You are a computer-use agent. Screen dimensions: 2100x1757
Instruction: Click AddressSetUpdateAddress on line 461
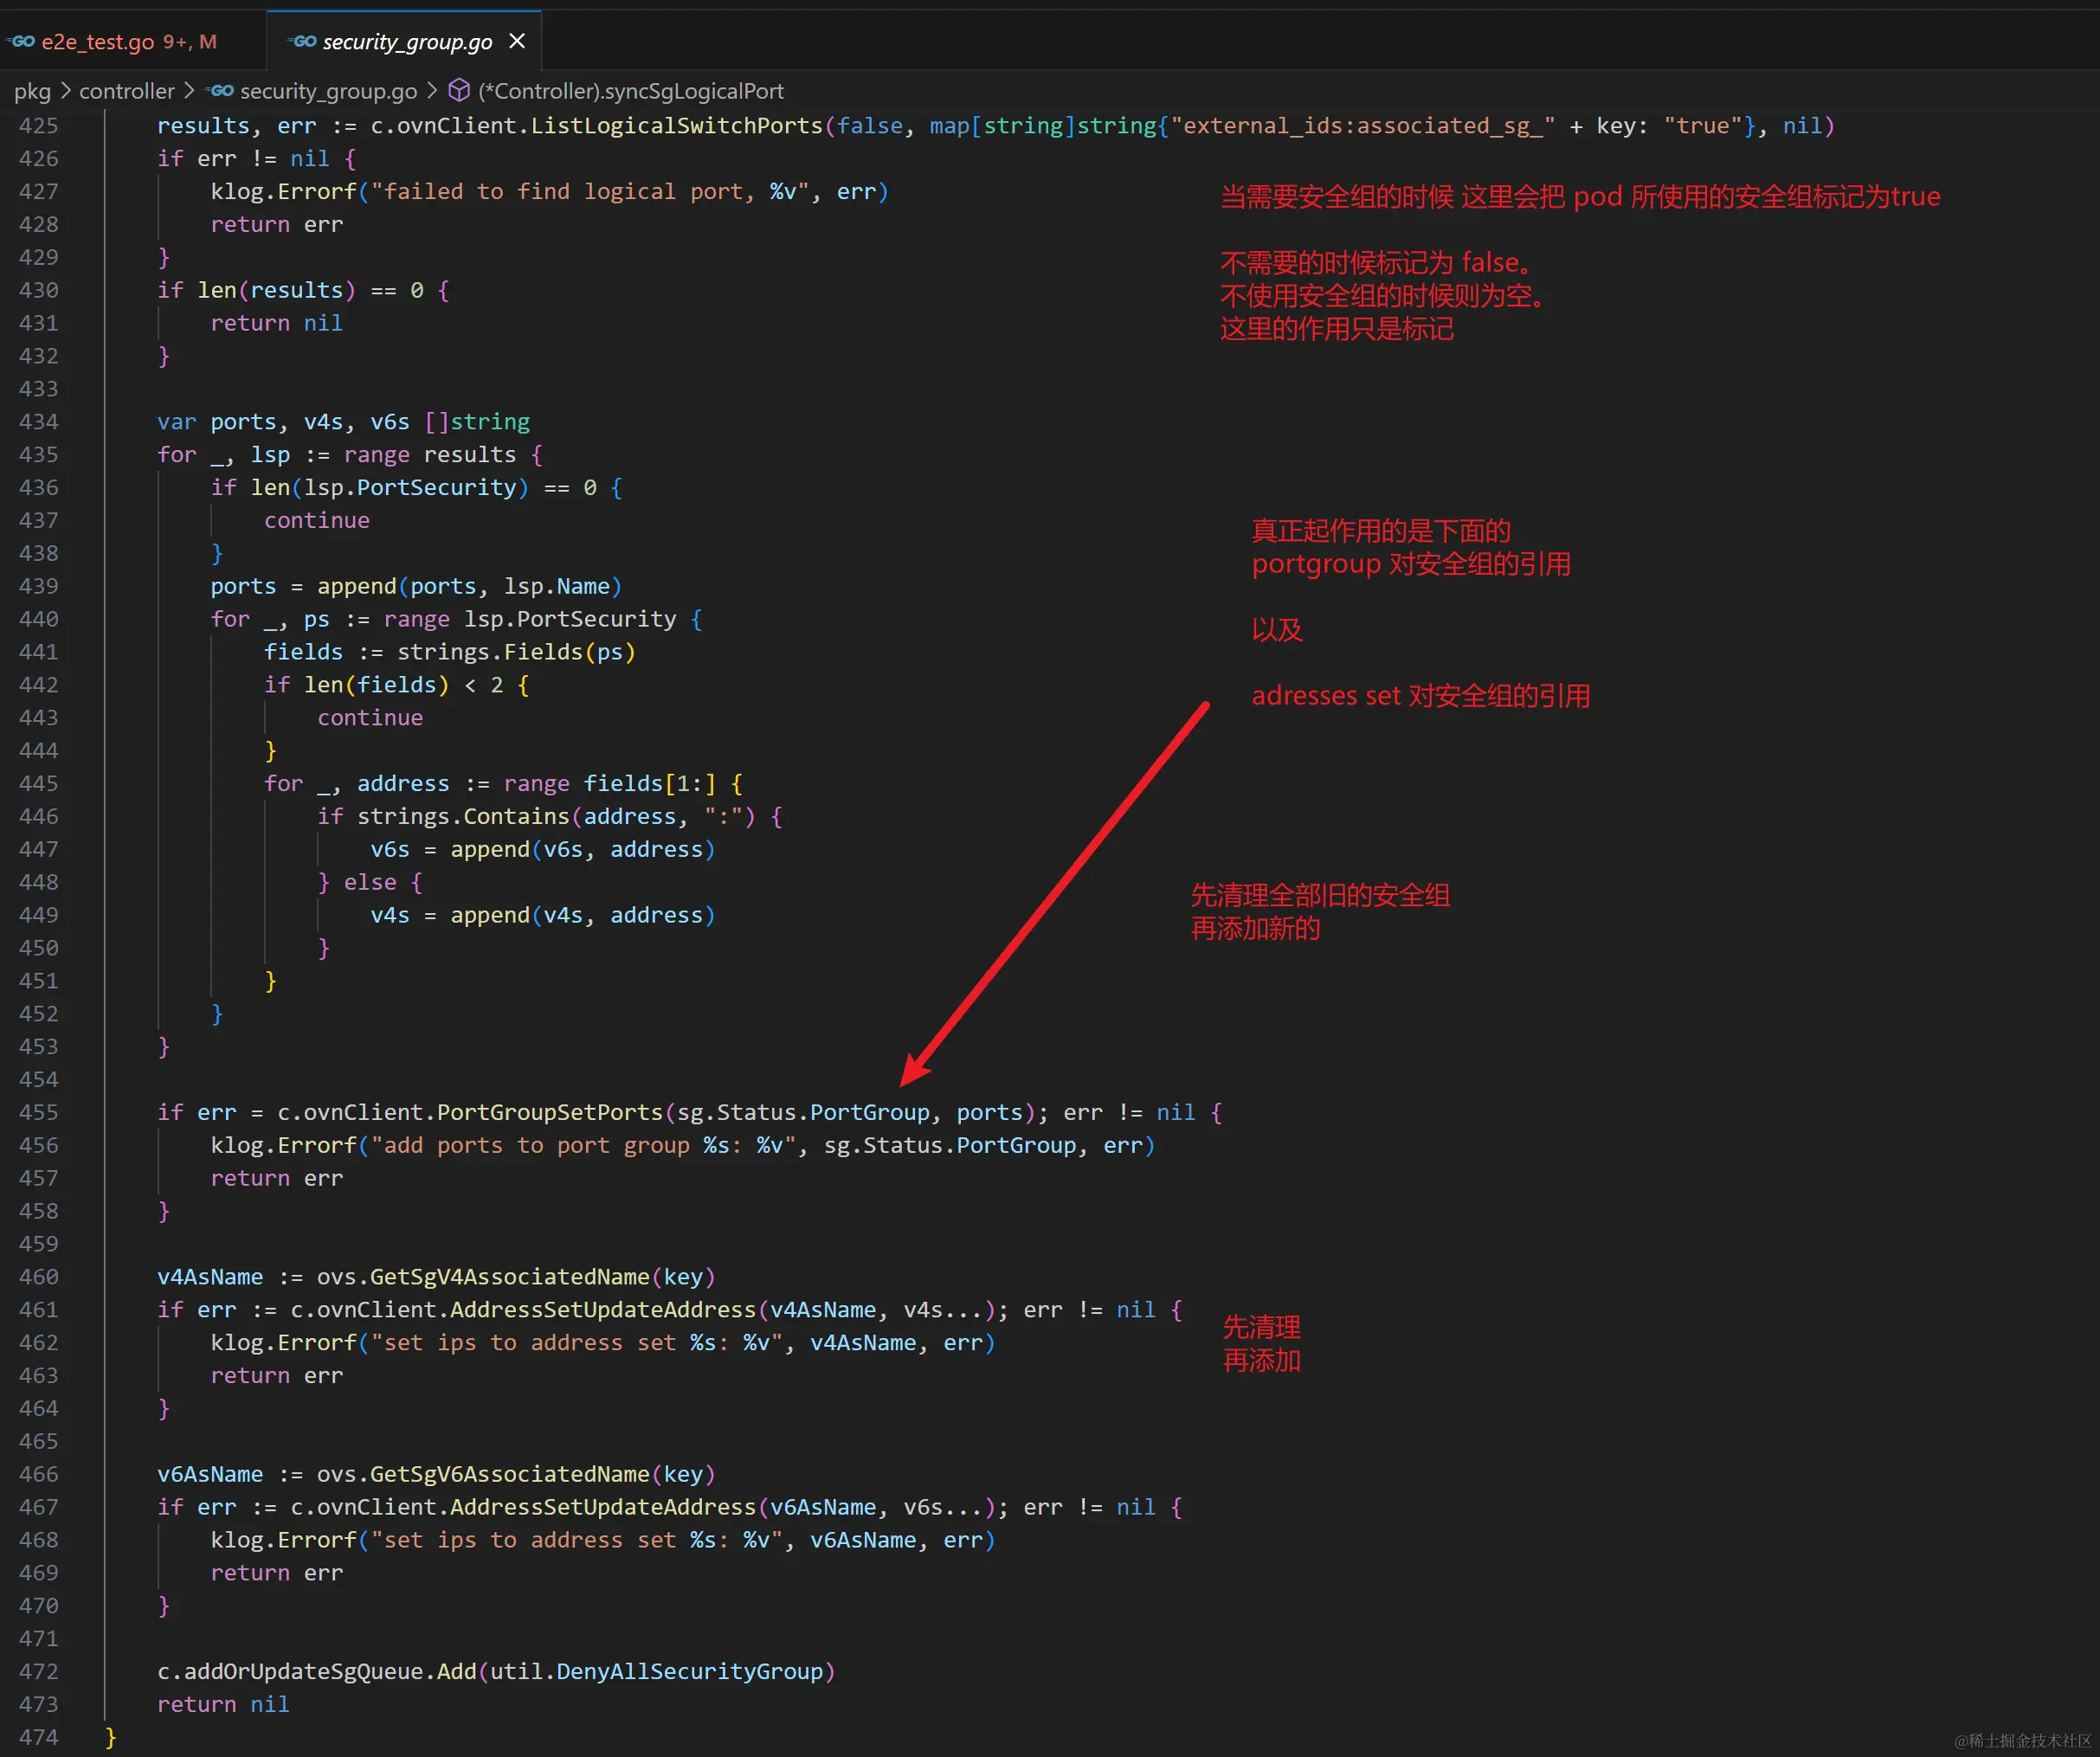tap(602, 1309)
